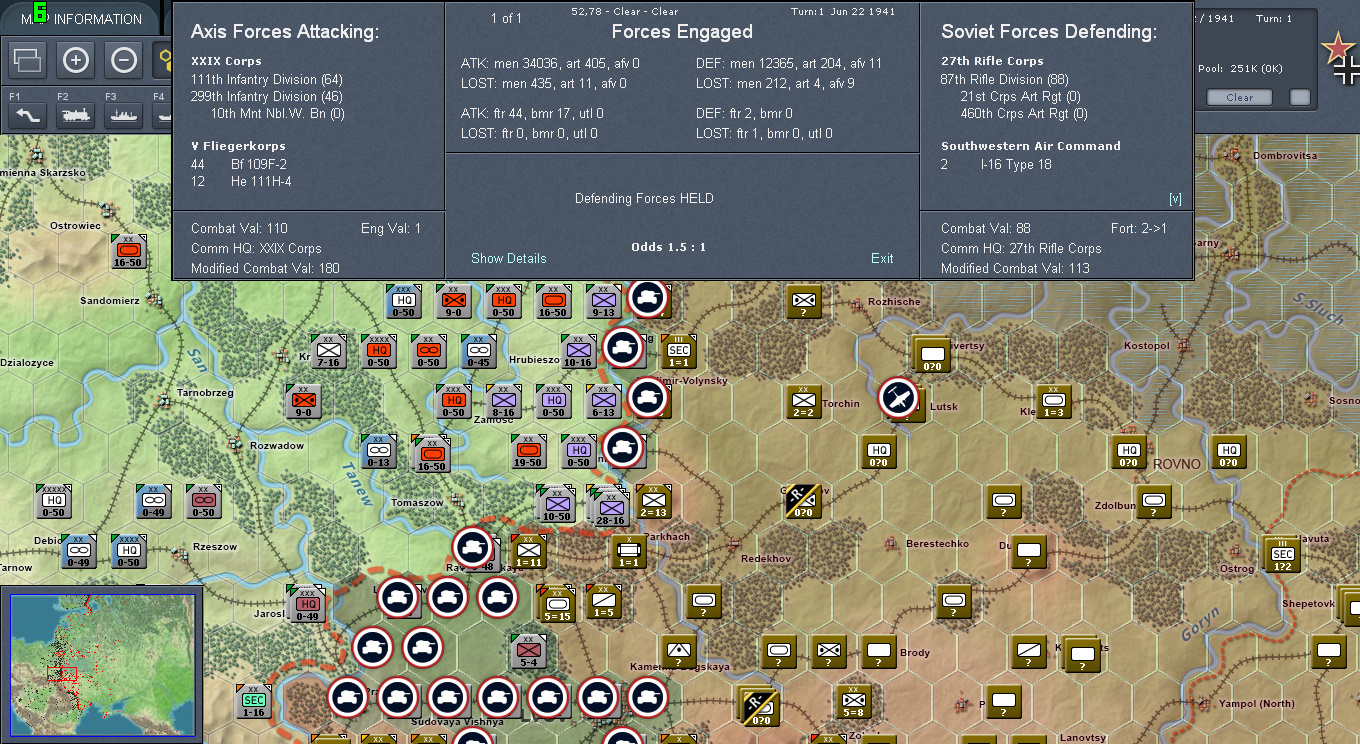Screen dimensions: 1360x744
Task: Click the blank button beside Clear
Action: click(1300, 97)
